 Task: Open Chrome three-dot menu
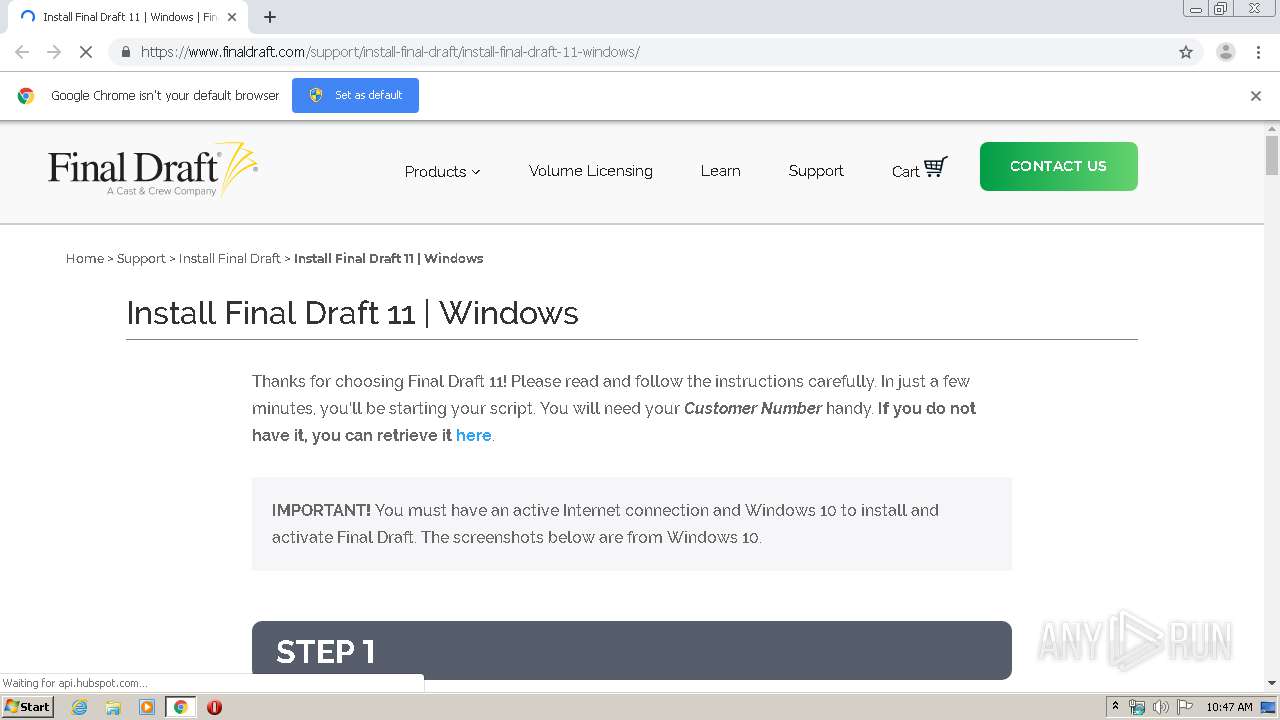[1258, 52]
